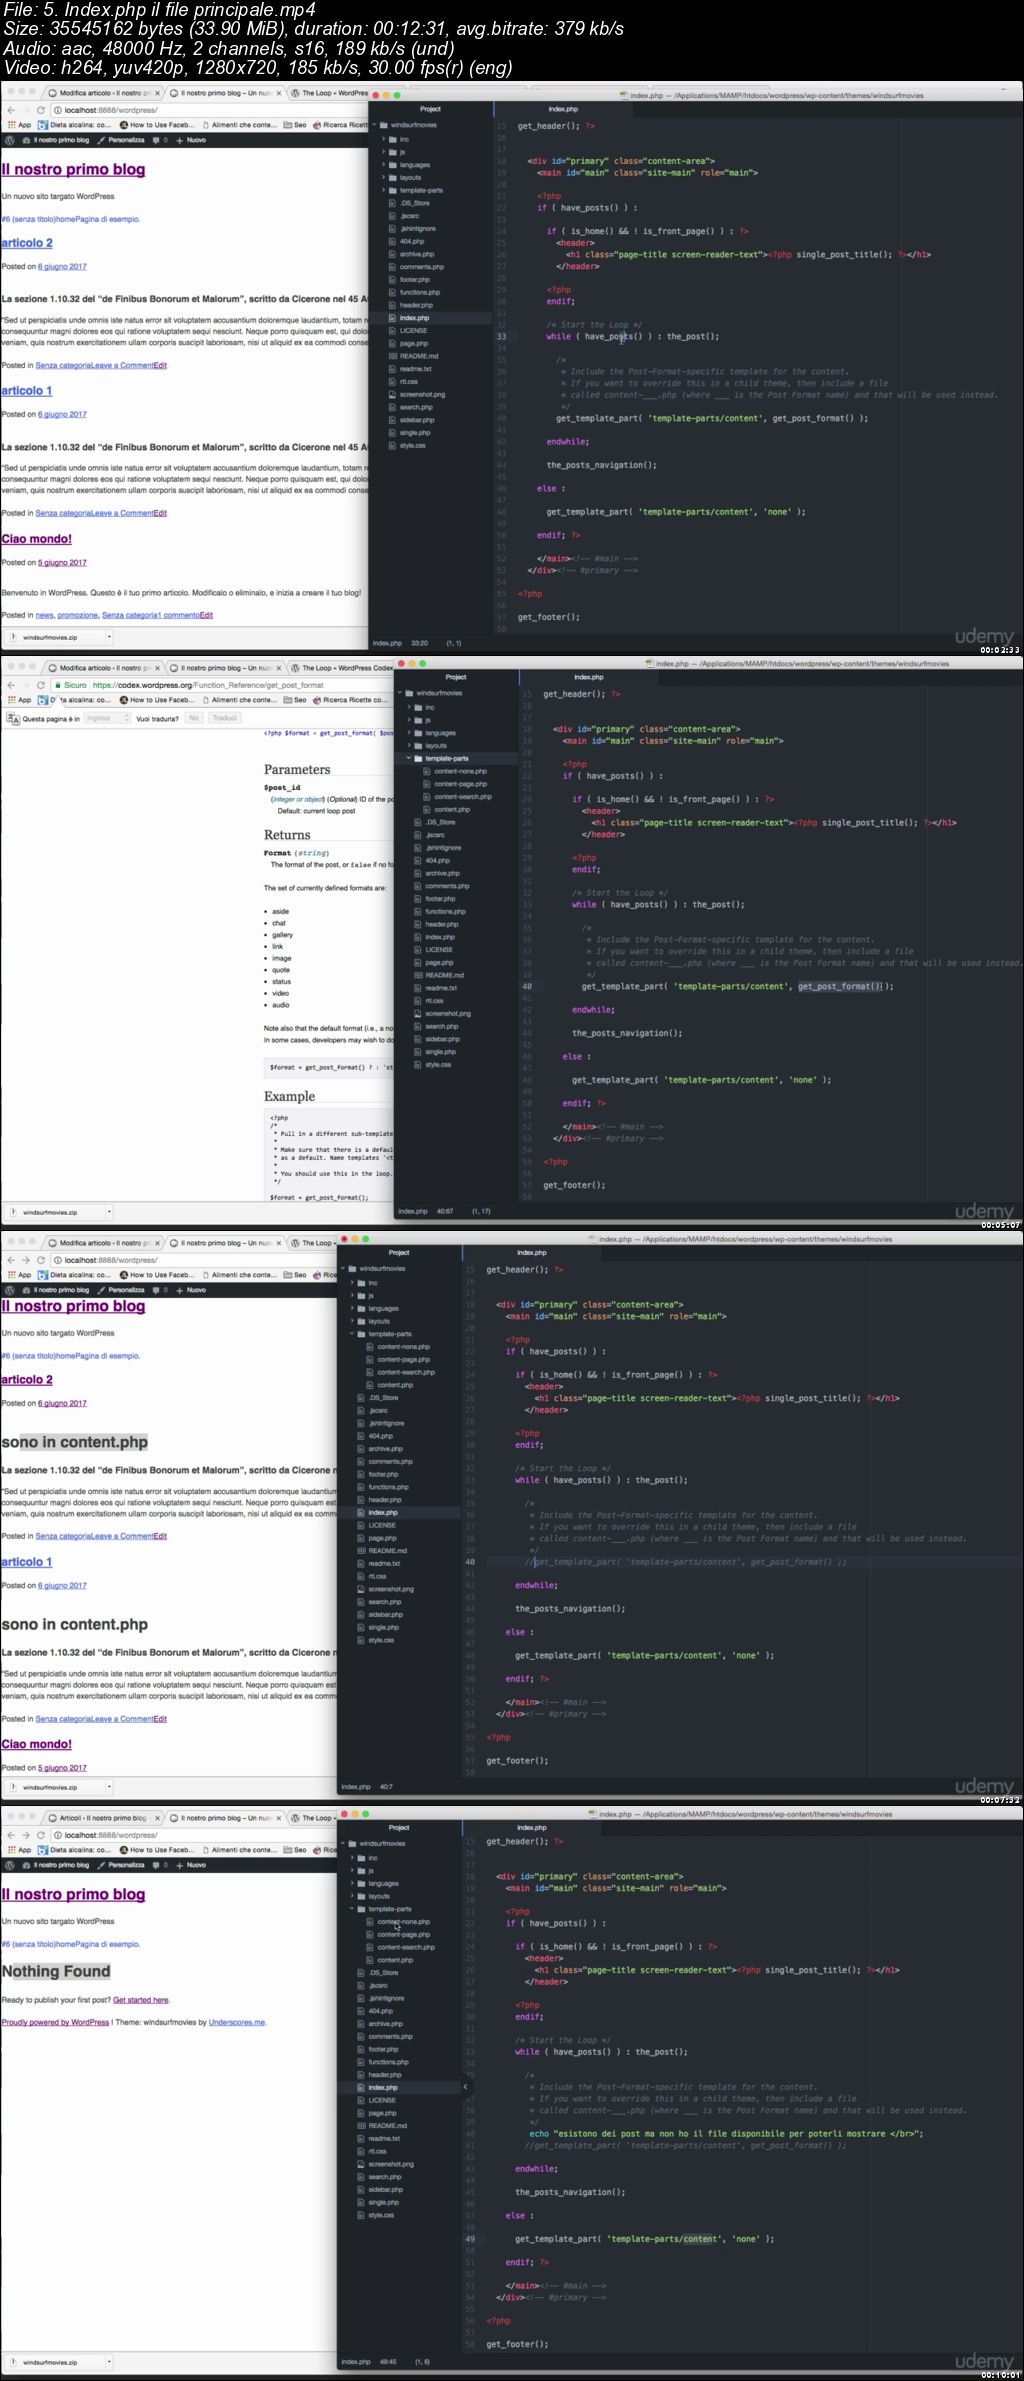Reload the page in first frame browser
Viewport: 1024px width, 2381px height.
click(41, 110)
